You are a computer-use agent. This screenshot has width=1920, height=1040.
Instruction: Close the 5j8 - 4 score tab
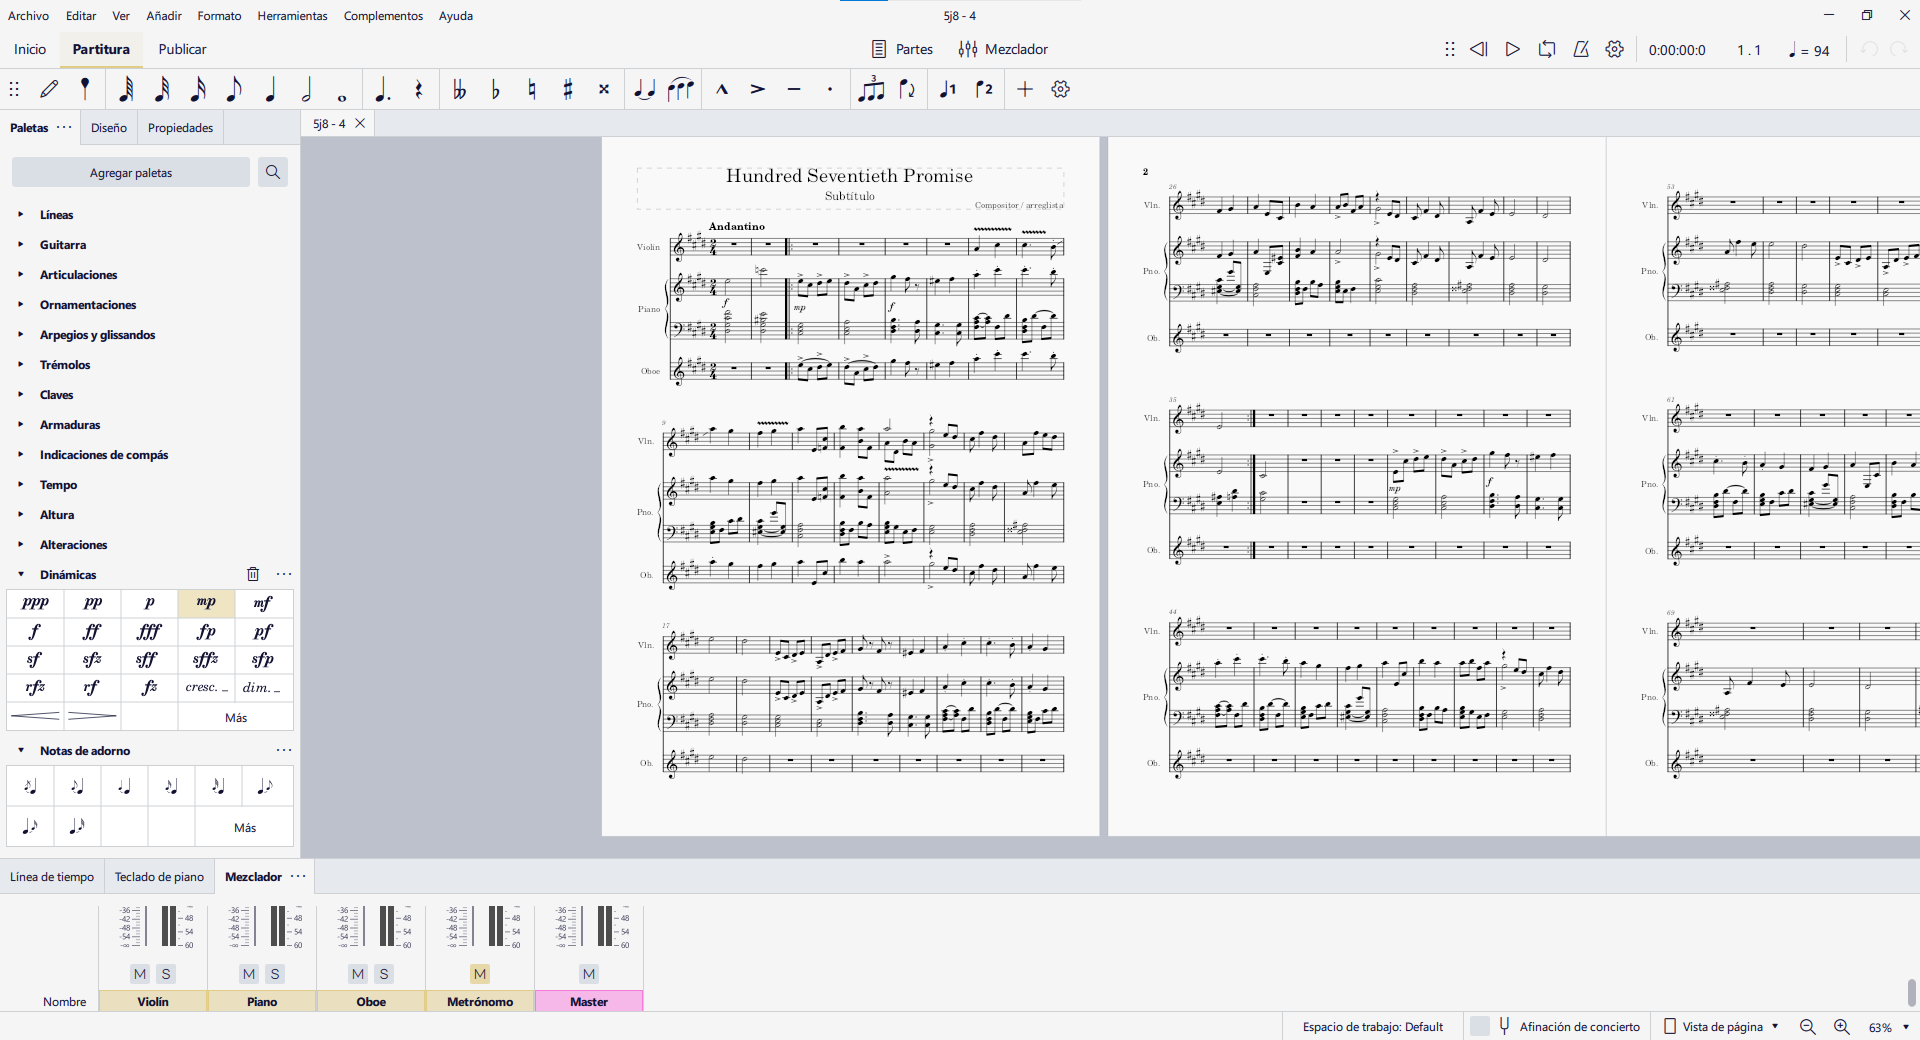[360, 123]
